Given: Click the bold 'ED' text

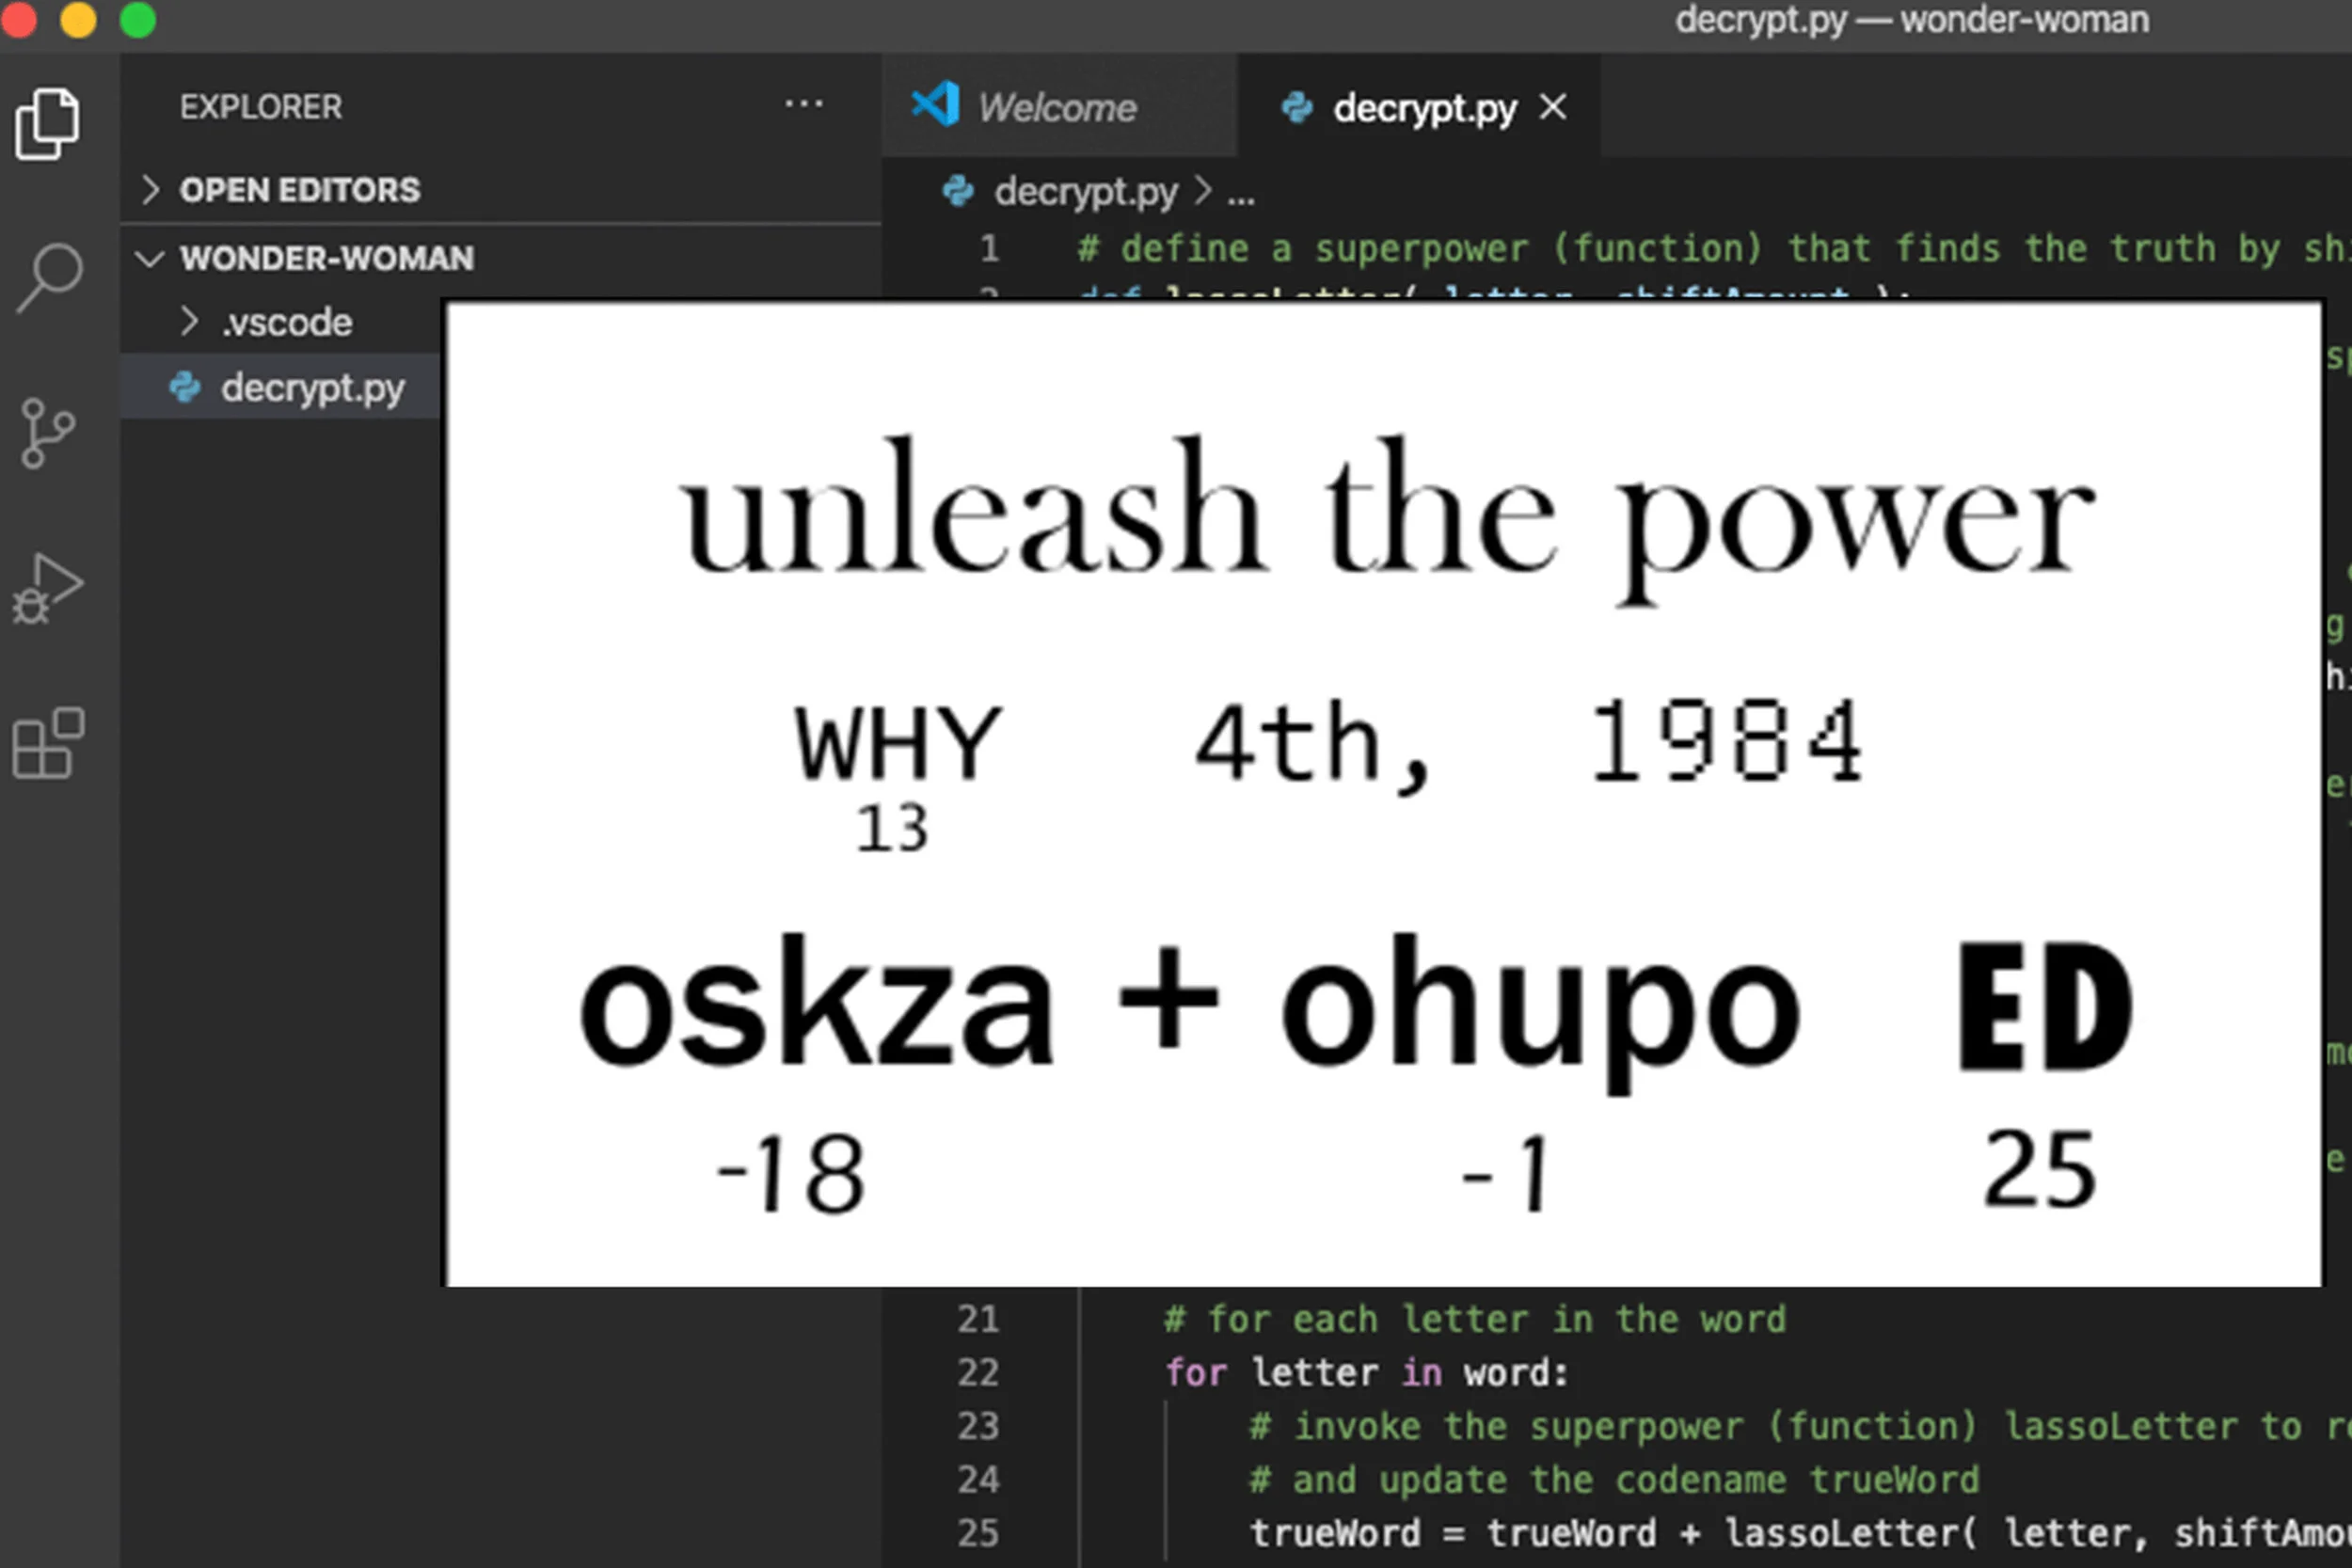Looking at the screenshot, I should 2045,1006.
